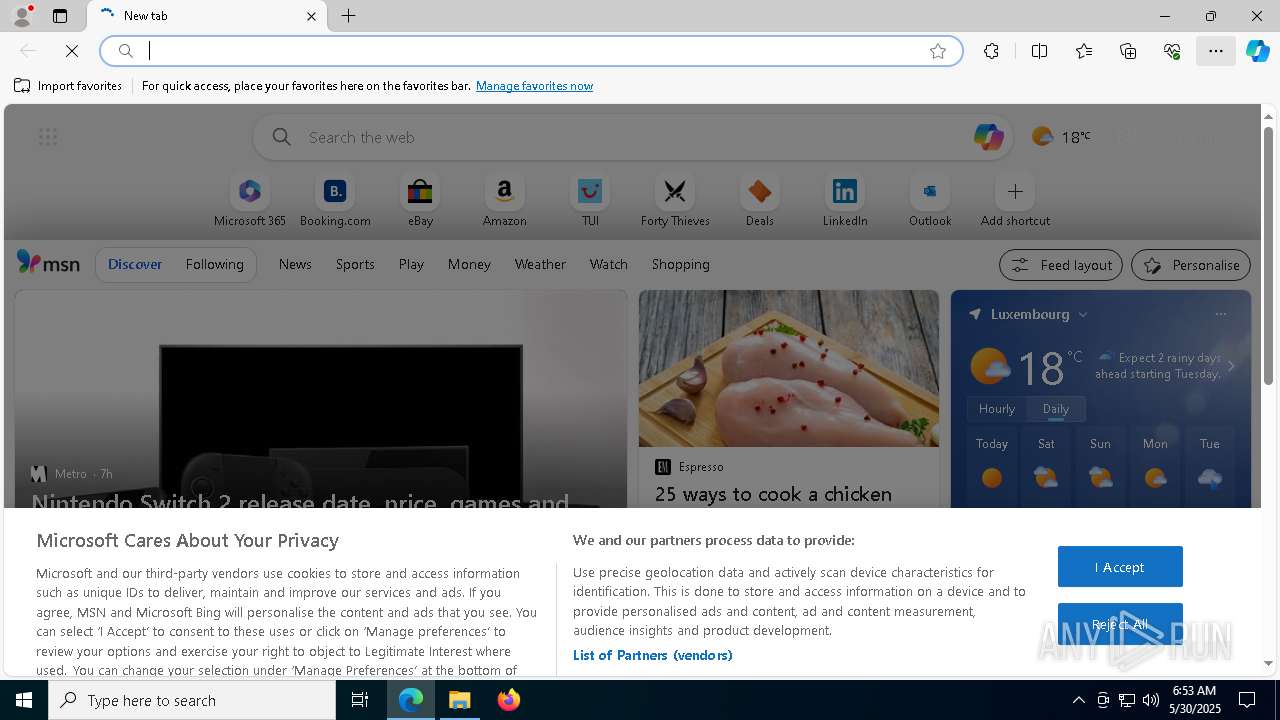Open TUI shortcut
Screen dimensions: 1280x720
click(590, 201)
